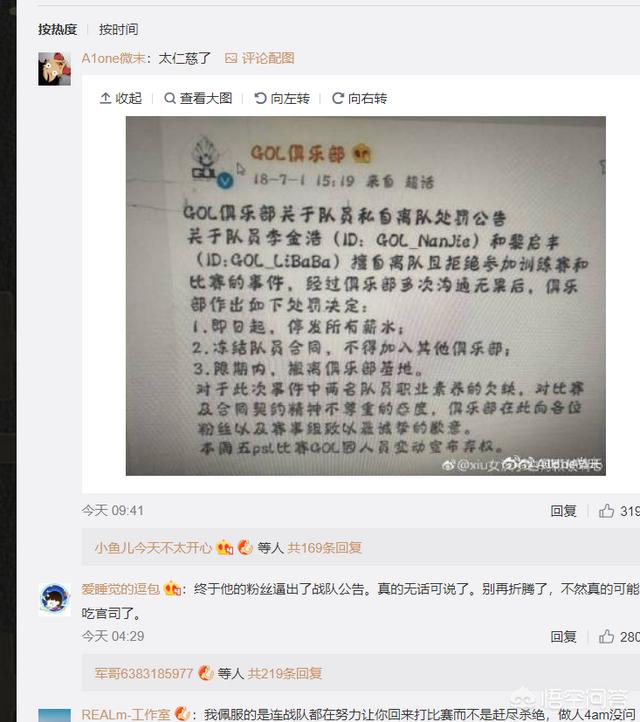Sort comments by 按热度
Viewport: 640px width, 722px height.
(x=58, y=29)
